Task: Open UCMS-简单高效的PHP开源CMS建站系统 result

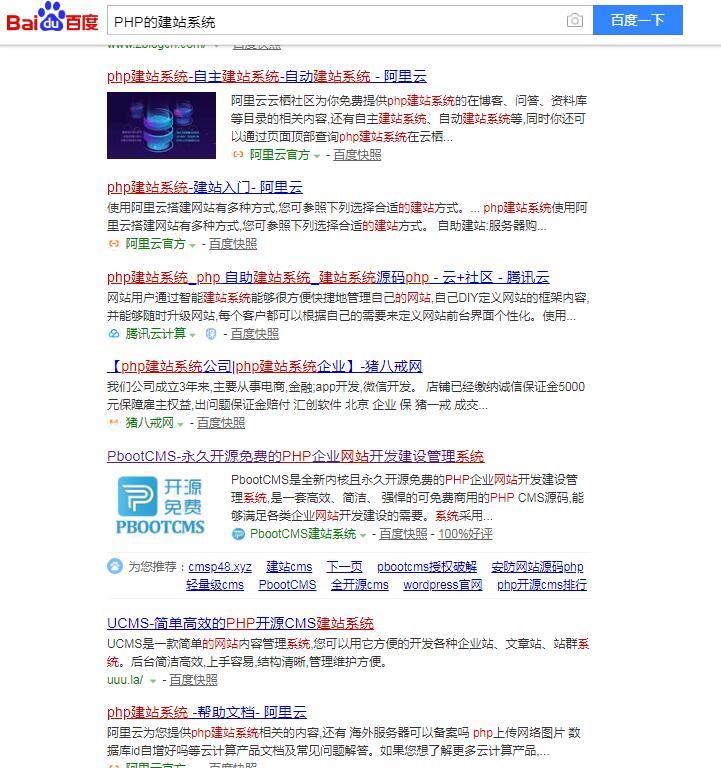Action: pyautogui.click(x=240, y=624)
